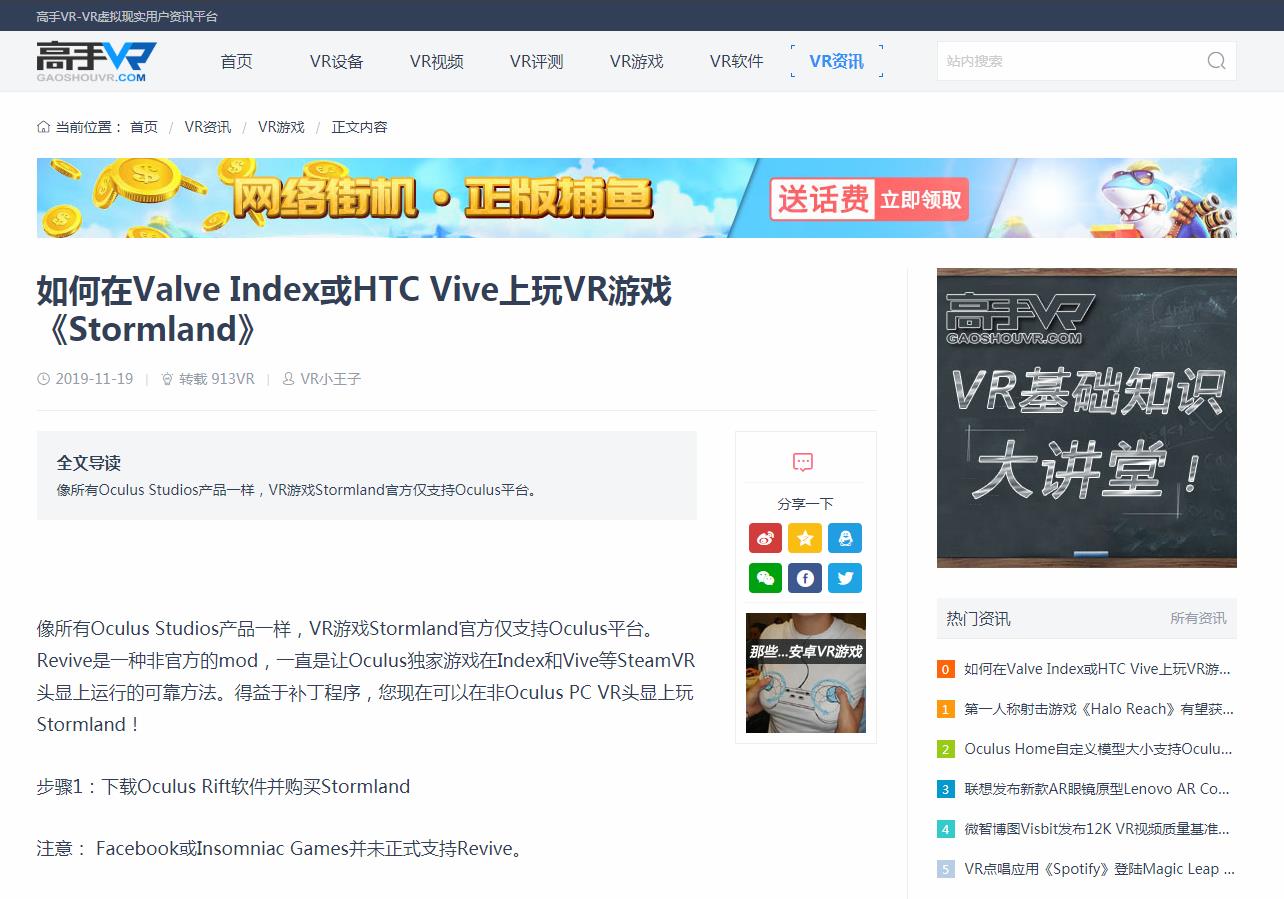The width and height of the screenshot is (1284, 899).
Task: Click the 分享一下 label
Action: click(x=805, y=504)
